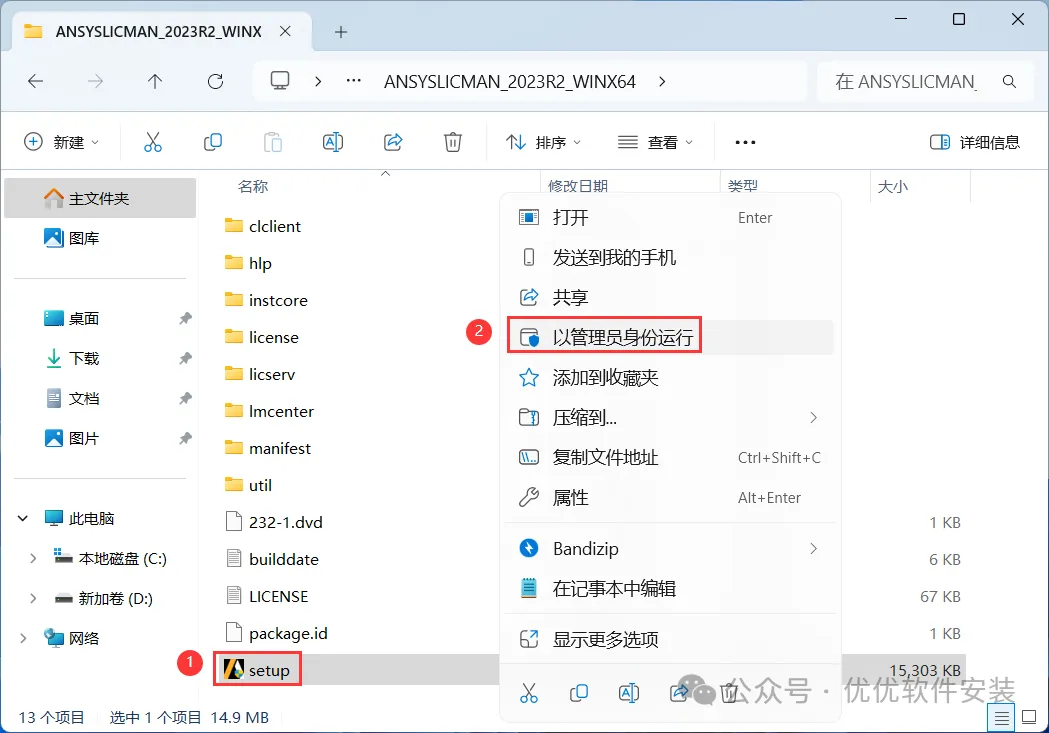Click ANSYSLICMAN_2023R2_WINX64 in the address bar

coord(510,82)
